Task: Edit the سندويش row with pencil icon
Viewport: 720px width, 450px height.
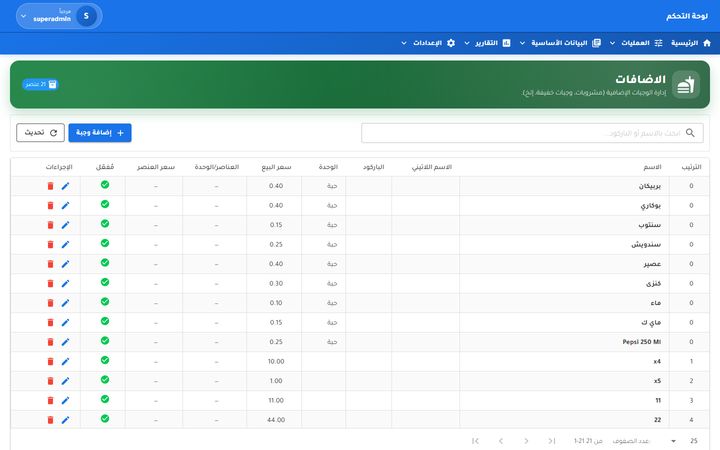Action: pos(65,244)
